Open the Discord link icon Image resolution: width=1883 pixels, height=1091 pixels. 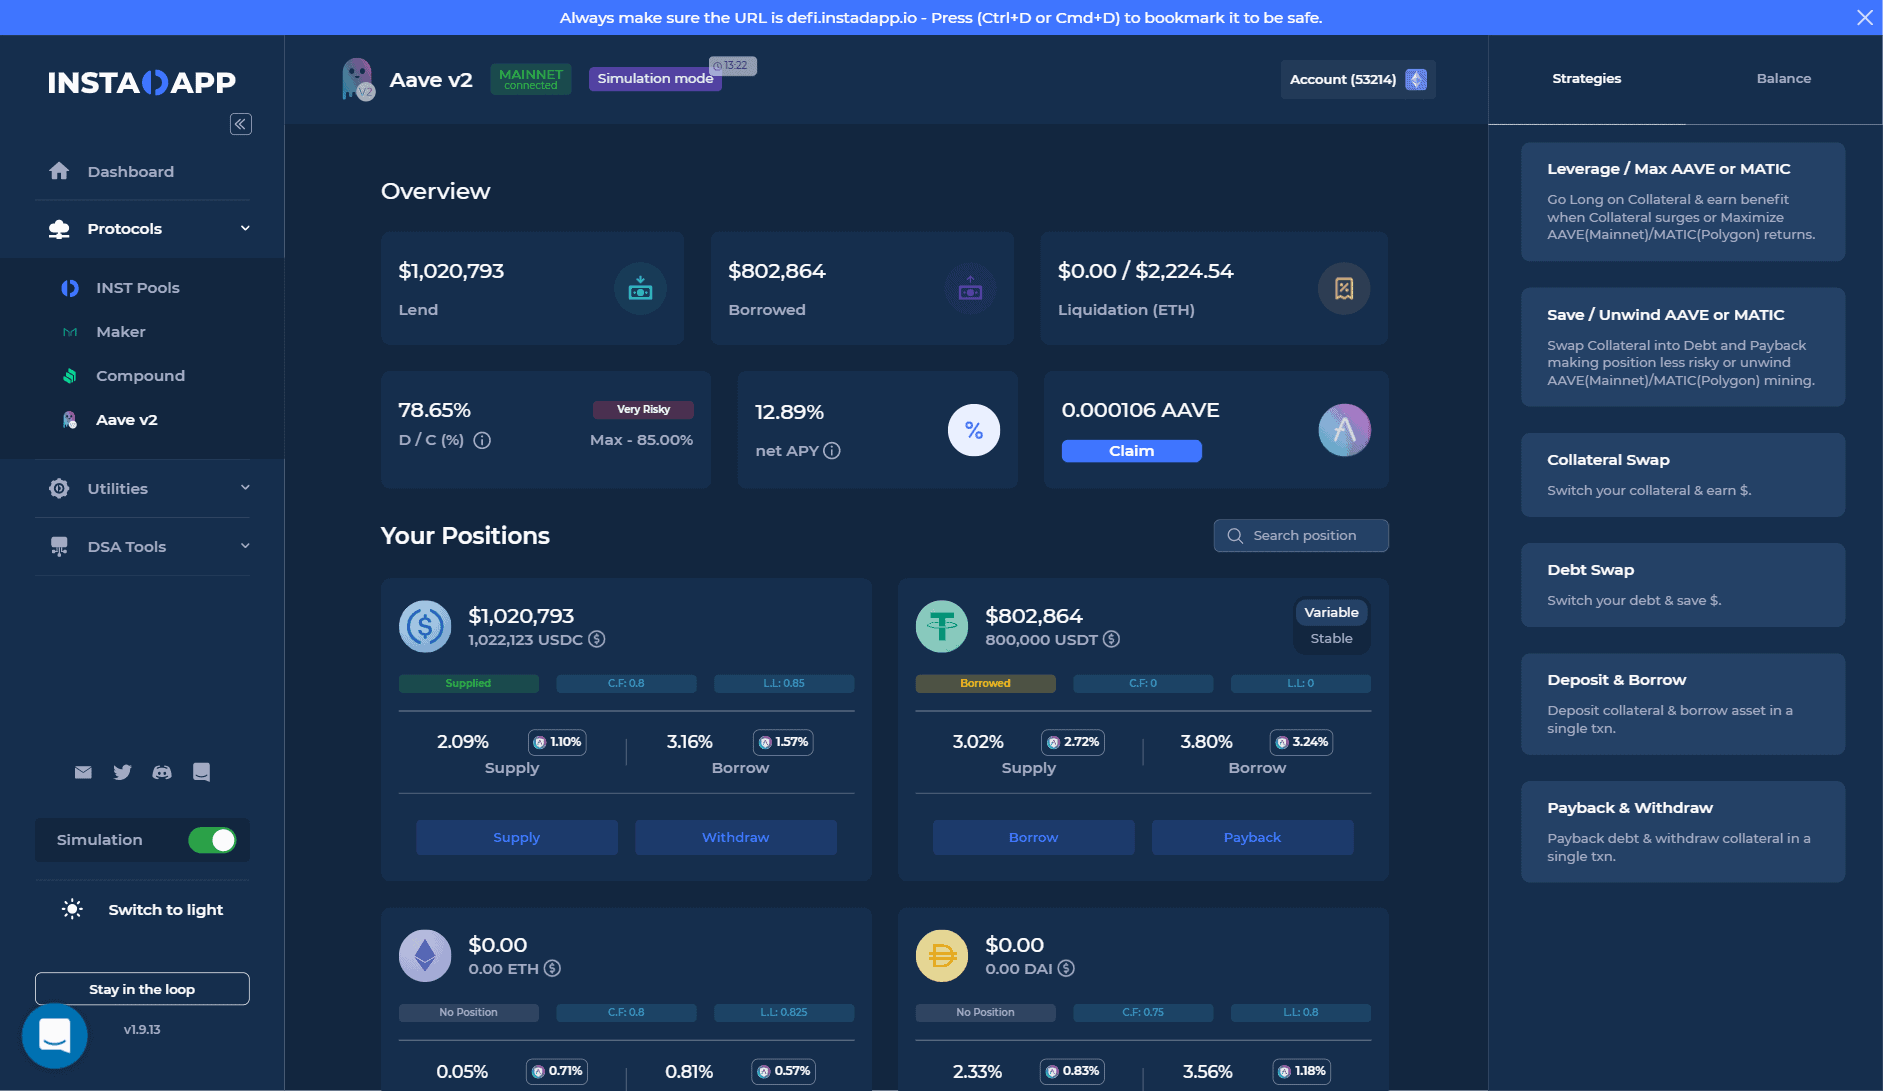coord(162,772)
